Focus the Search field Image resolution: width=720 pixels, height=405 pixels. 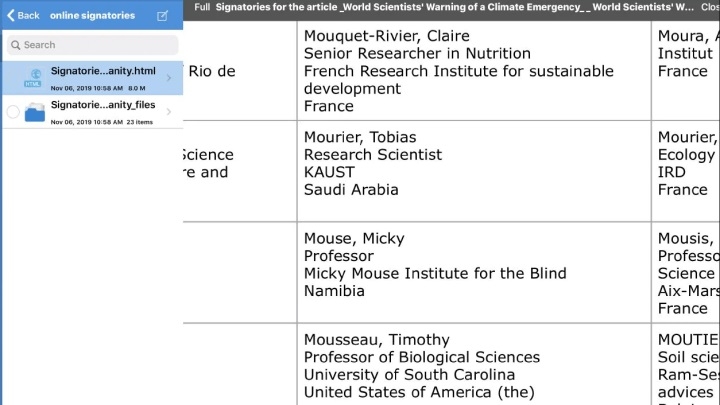pyautogui.click(x=93, y=45)
